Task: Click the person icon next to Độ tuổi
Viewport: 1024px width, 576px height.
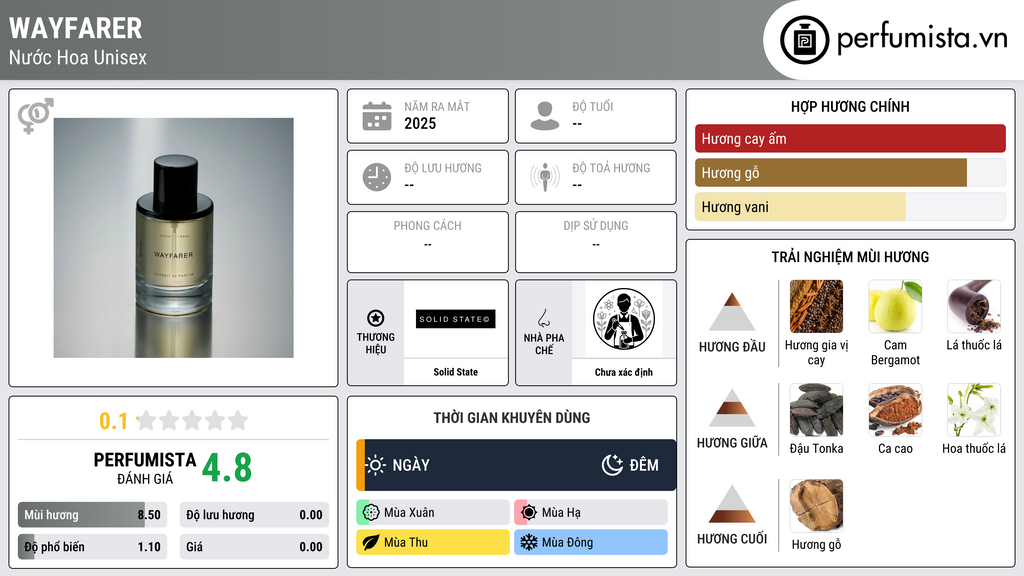Action: [x=545, y=116]
